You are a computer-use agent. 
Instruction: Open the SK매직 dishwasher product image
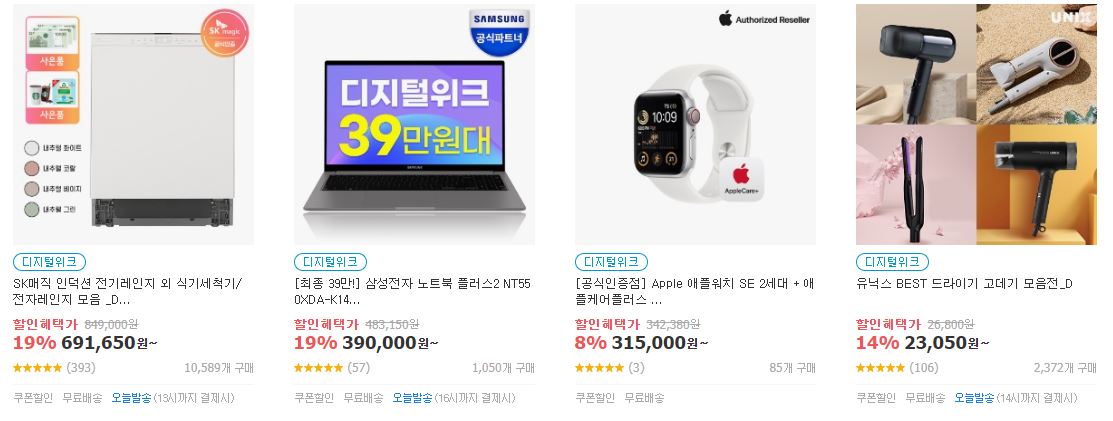(x=133, y=125)
